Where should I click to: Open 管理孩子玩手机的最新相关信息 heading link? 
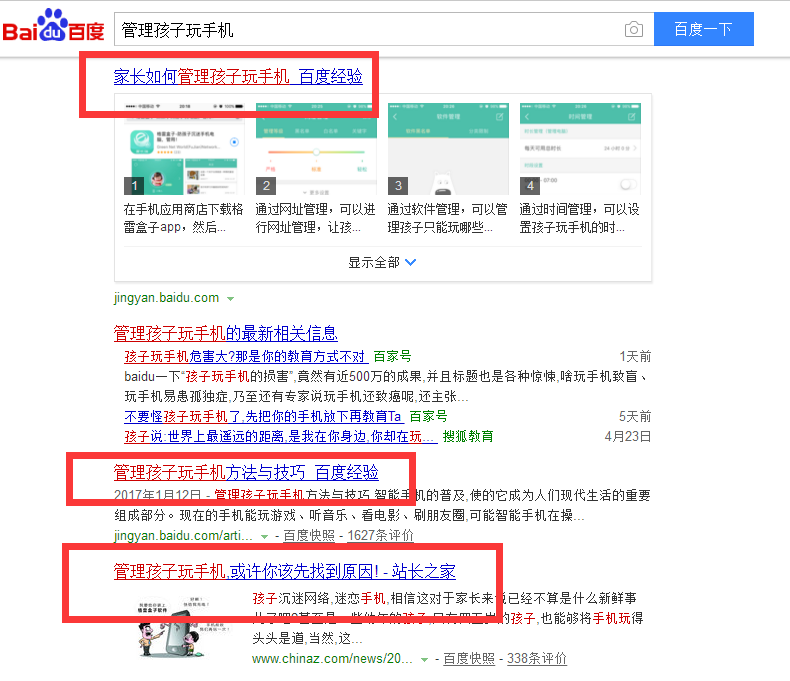[x=225, y=333]
